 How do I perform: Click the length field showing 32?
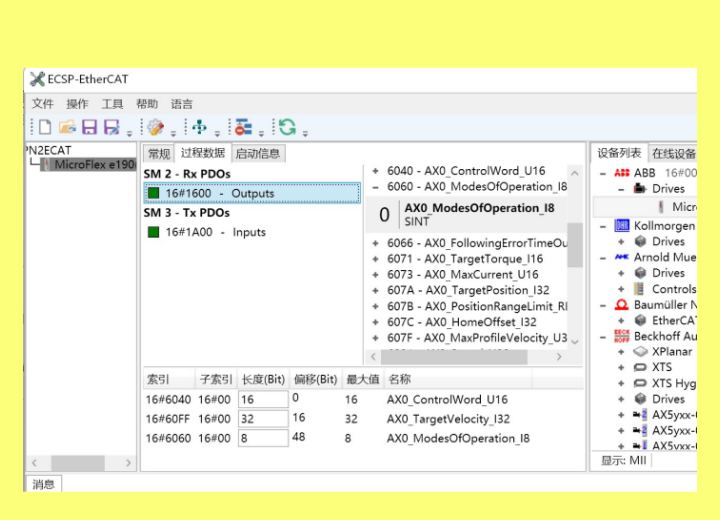point(262,419)
